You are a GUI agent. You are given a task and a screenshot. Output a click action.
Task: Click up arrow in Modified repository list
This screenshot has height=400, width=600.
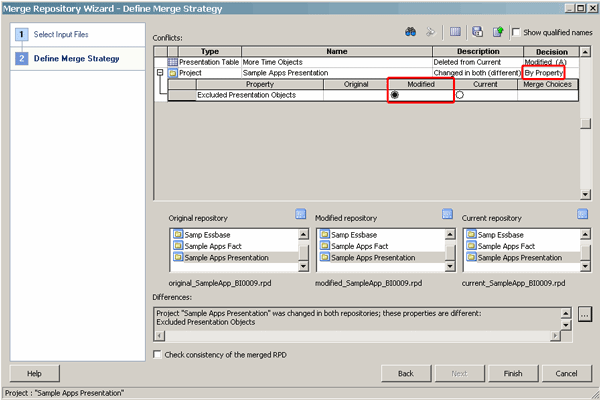[x=450, y=234]
